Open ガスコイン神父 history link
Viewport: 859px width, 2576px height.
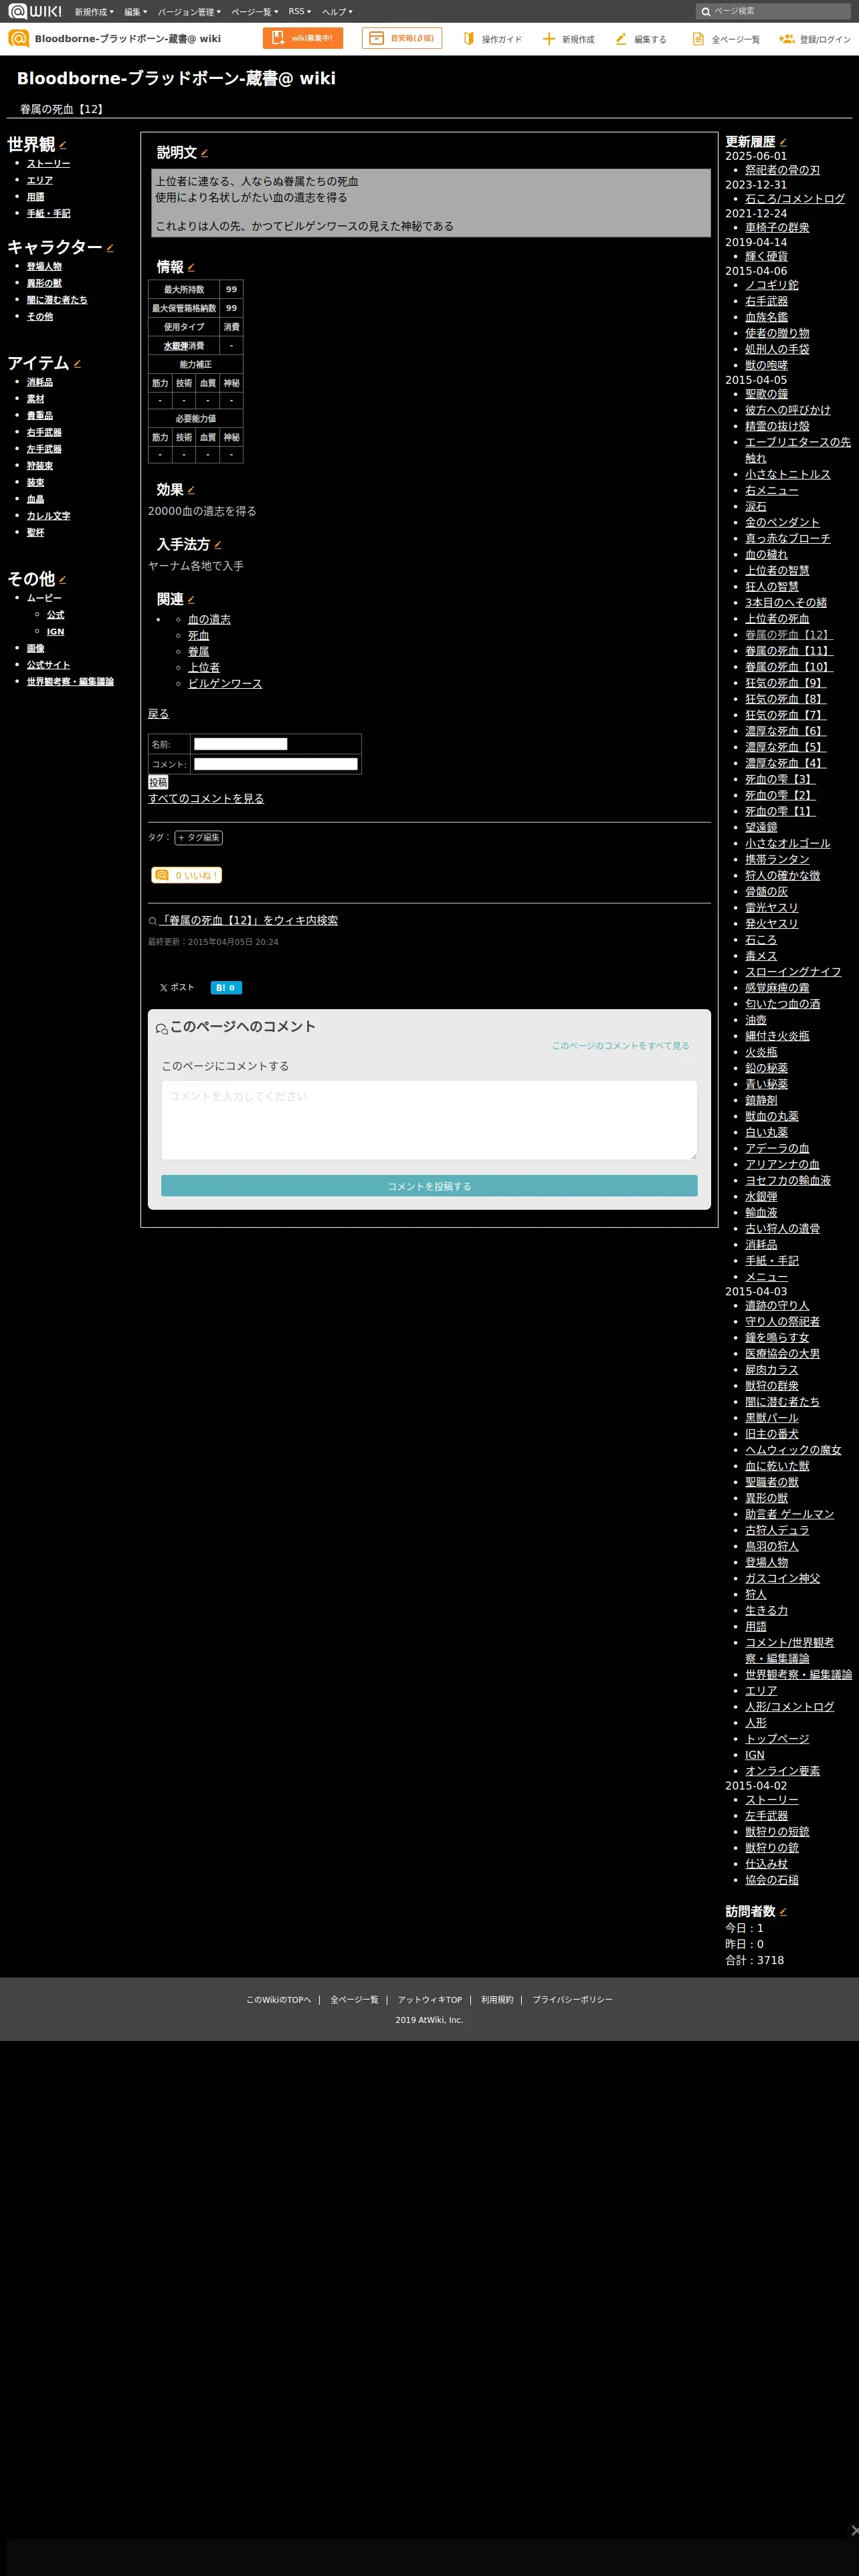[x=782, y=1578]
